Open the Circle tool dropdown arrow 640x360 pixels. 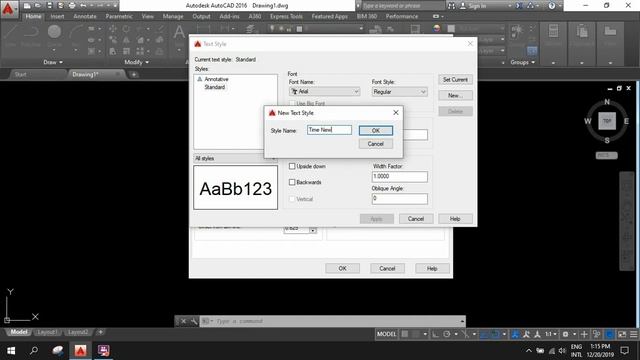click(54, 50)
